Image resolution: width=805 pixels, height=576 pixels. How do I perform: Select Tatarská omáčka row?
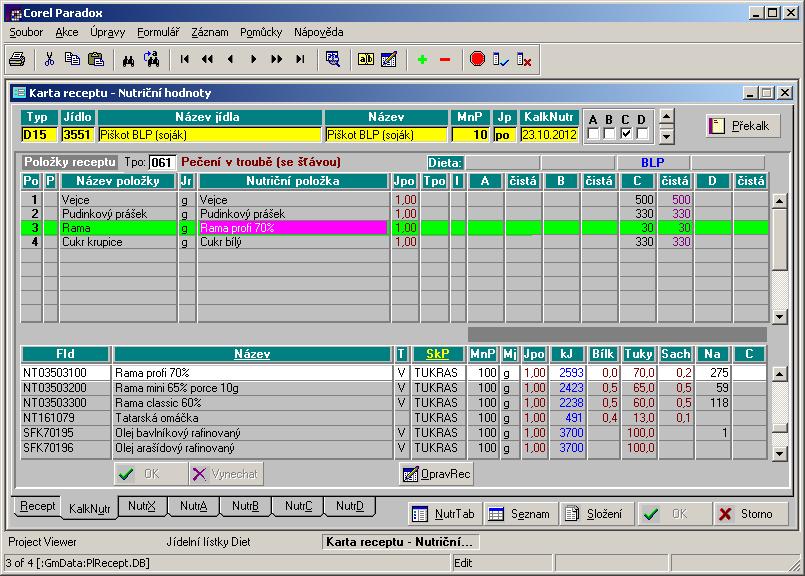point(394,418)
